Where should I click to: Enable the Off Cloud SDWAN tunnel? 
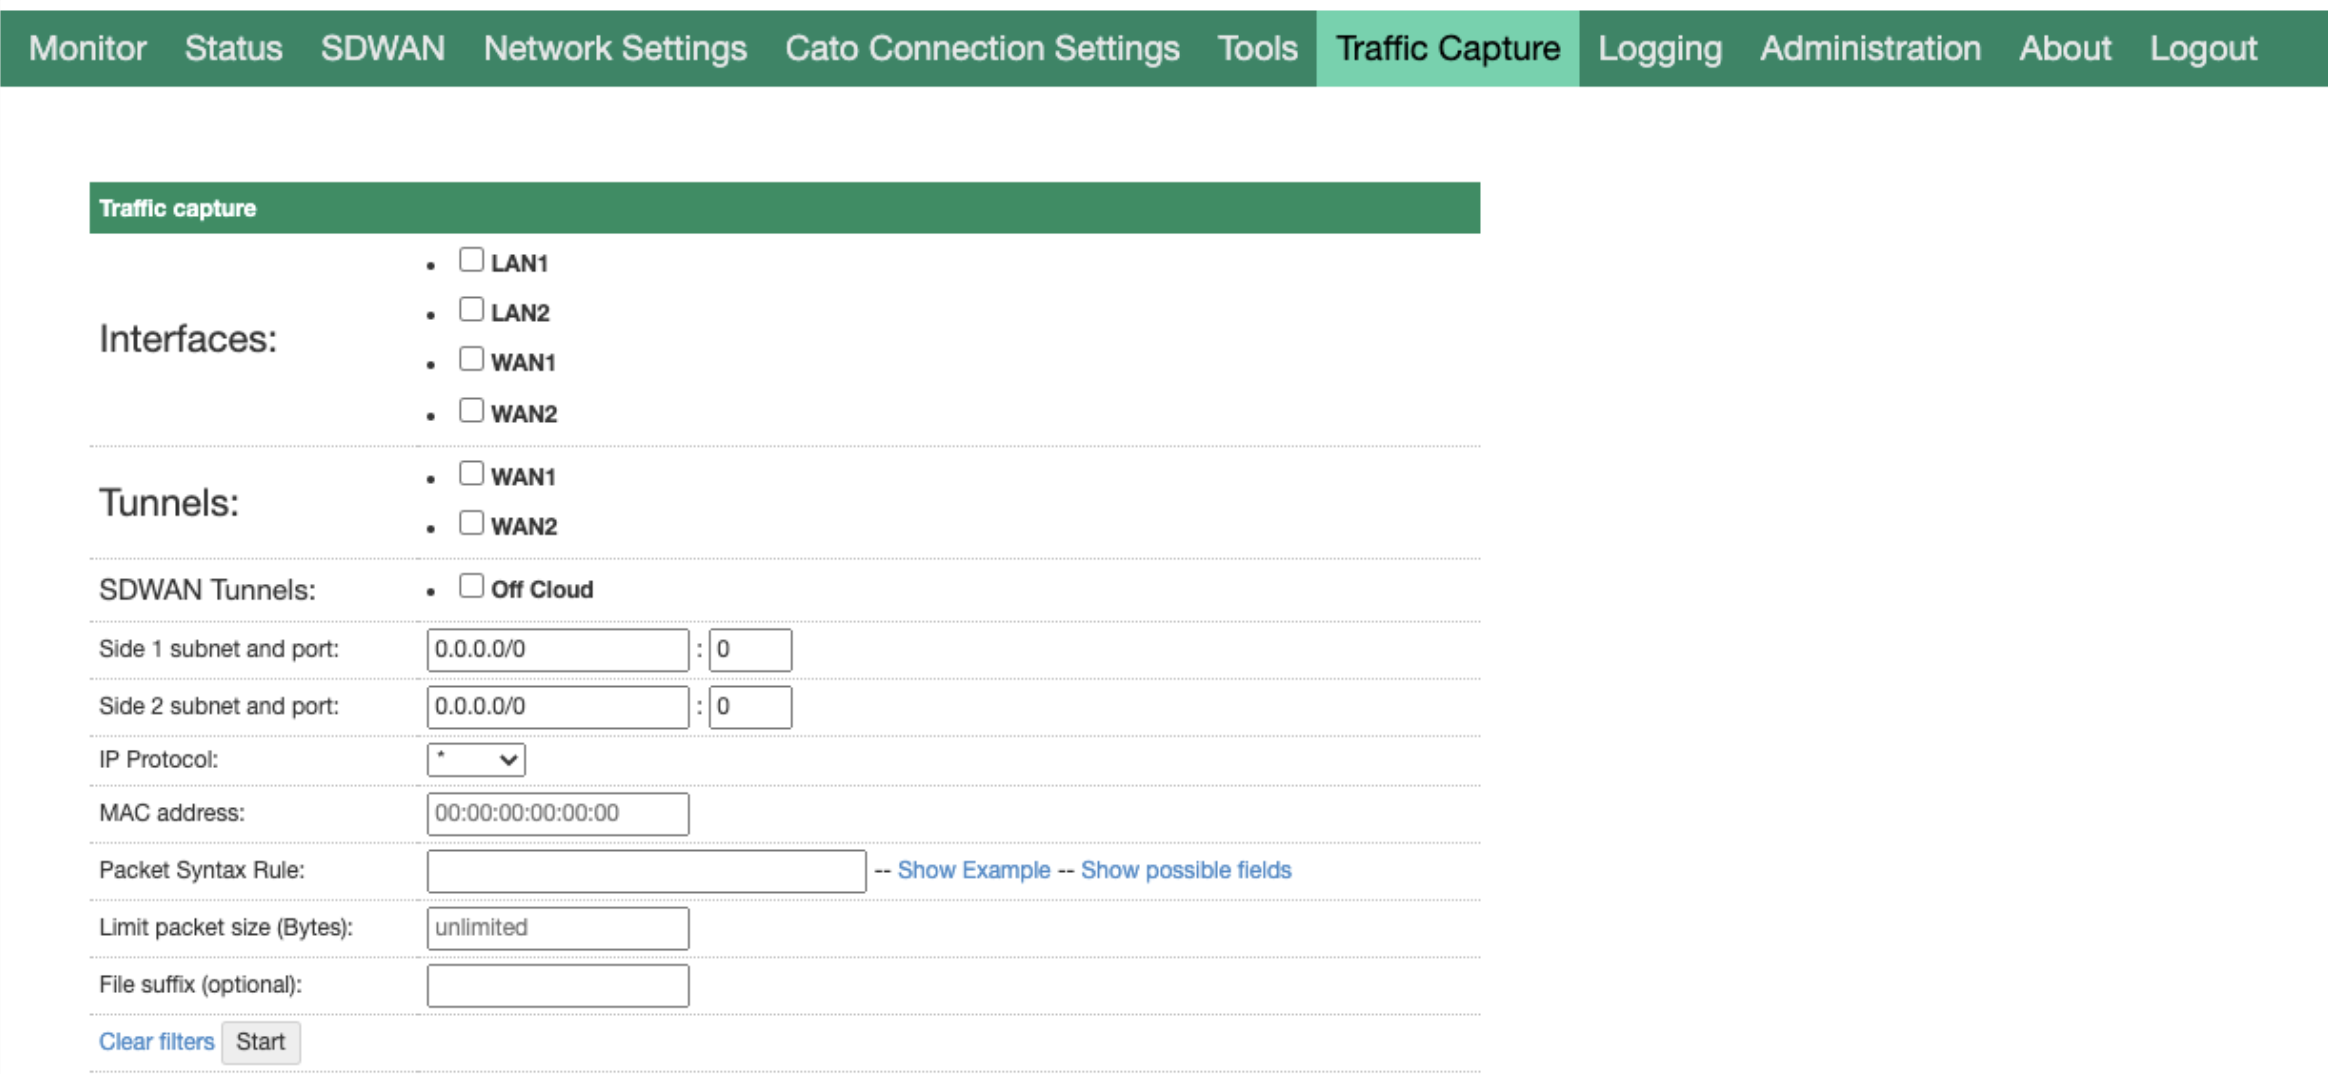[471, 584]
